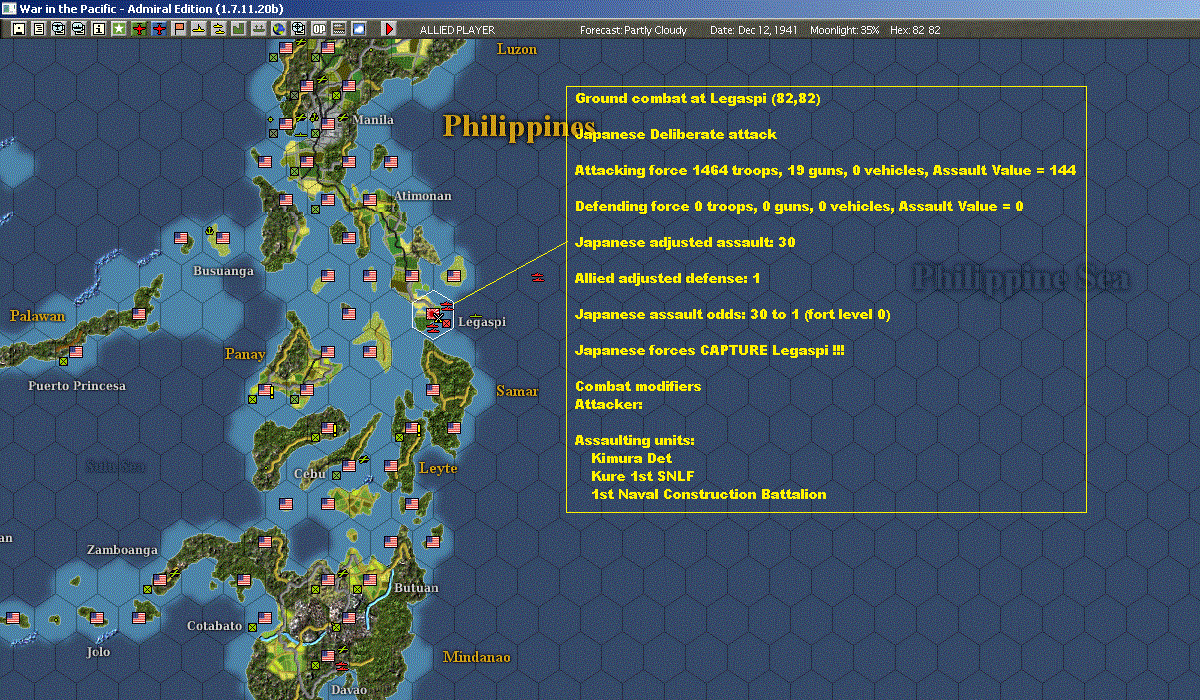The image size is (1200, 700).
Task: Click the ALLIED PLAYER status text
Action: 457,30
